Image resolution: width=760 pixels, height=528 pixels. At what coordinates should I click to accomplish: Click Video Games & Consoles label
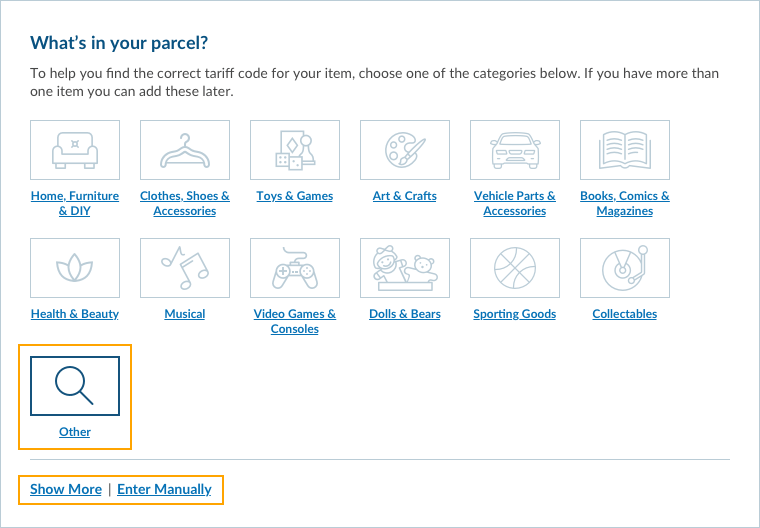[295, 321]
